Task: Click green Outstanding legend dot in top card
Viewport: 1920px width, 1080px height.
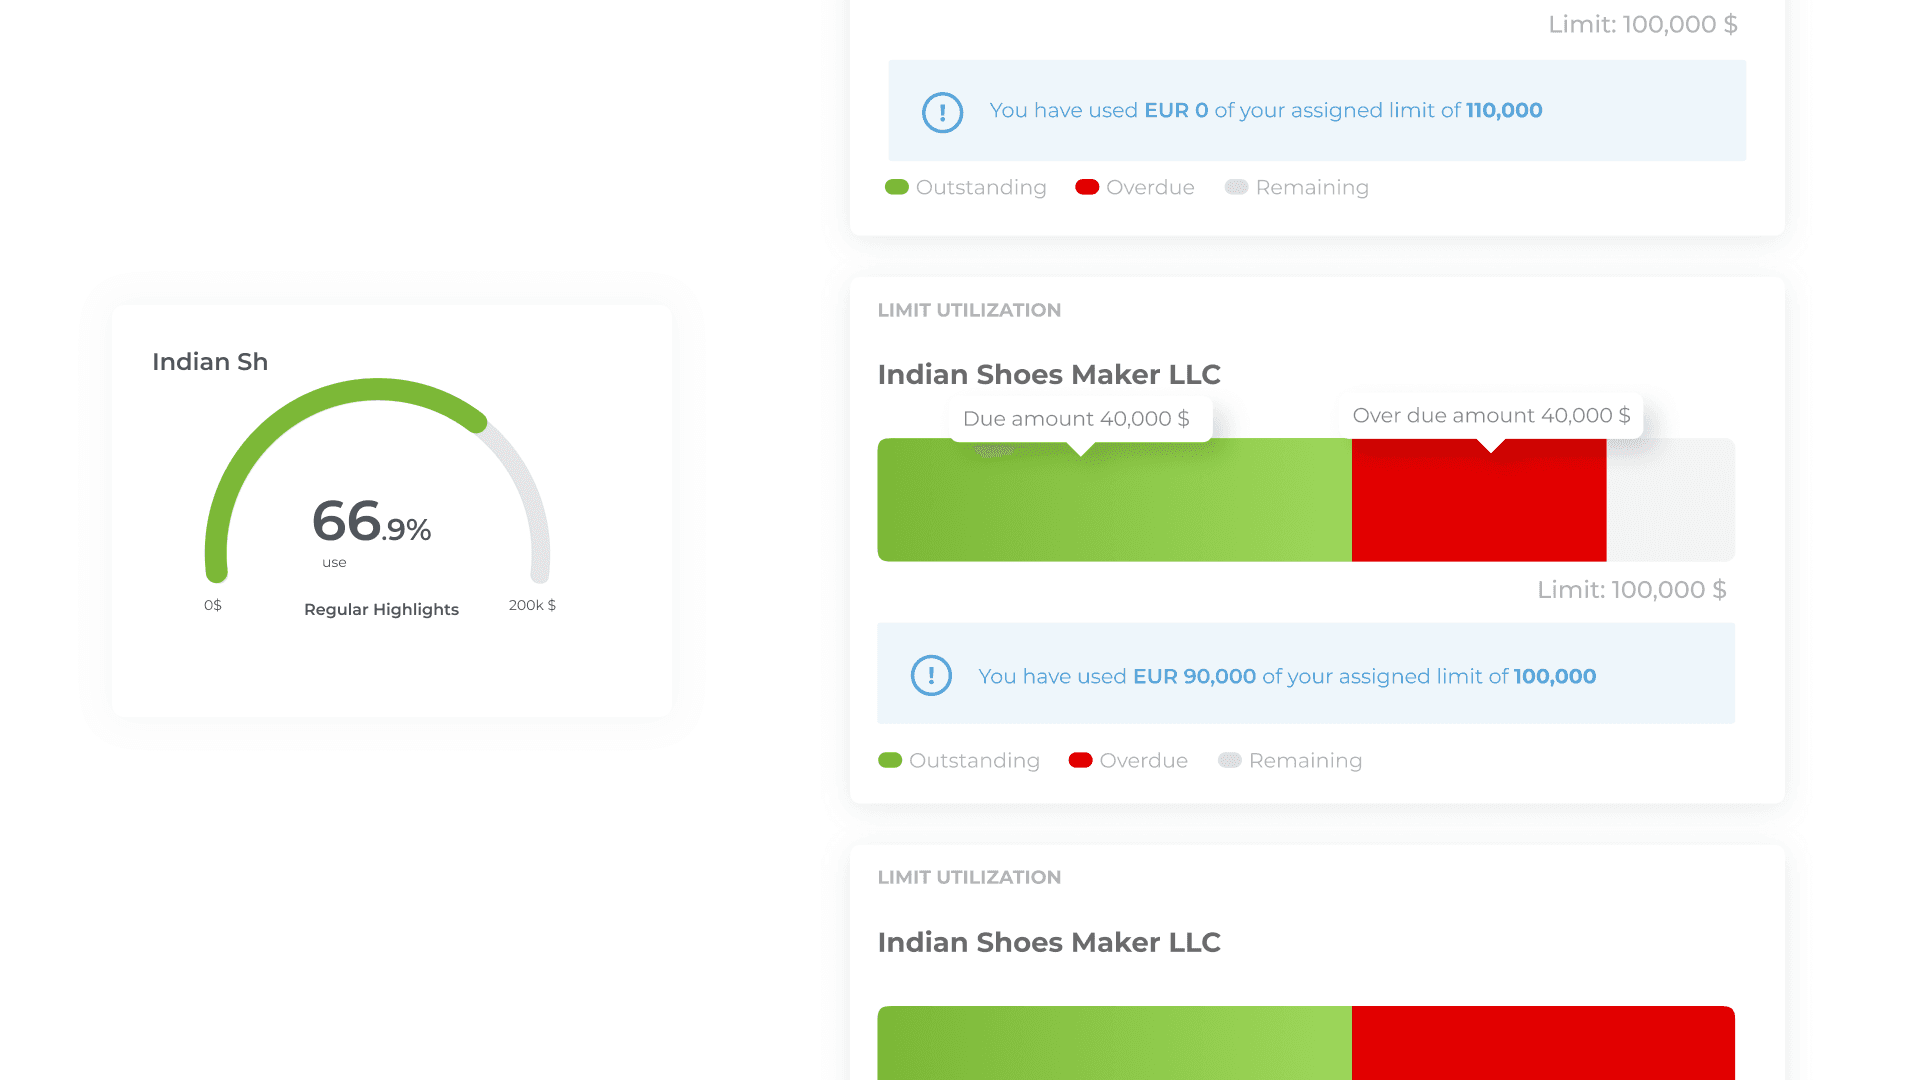Action: 897,187
